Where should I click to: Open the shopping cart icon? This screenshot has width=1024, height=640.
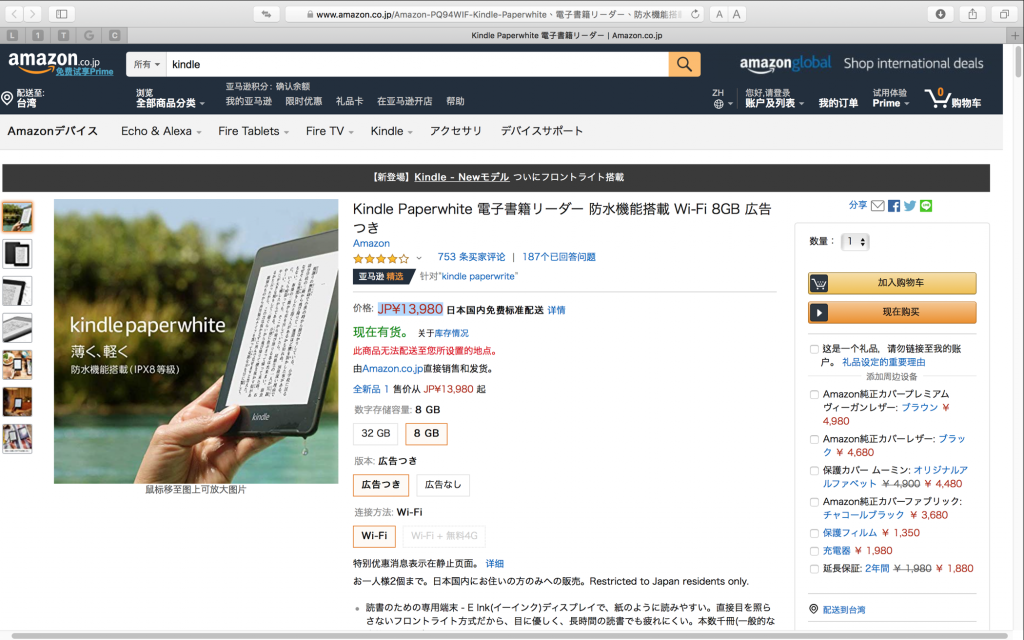[937, 98]
